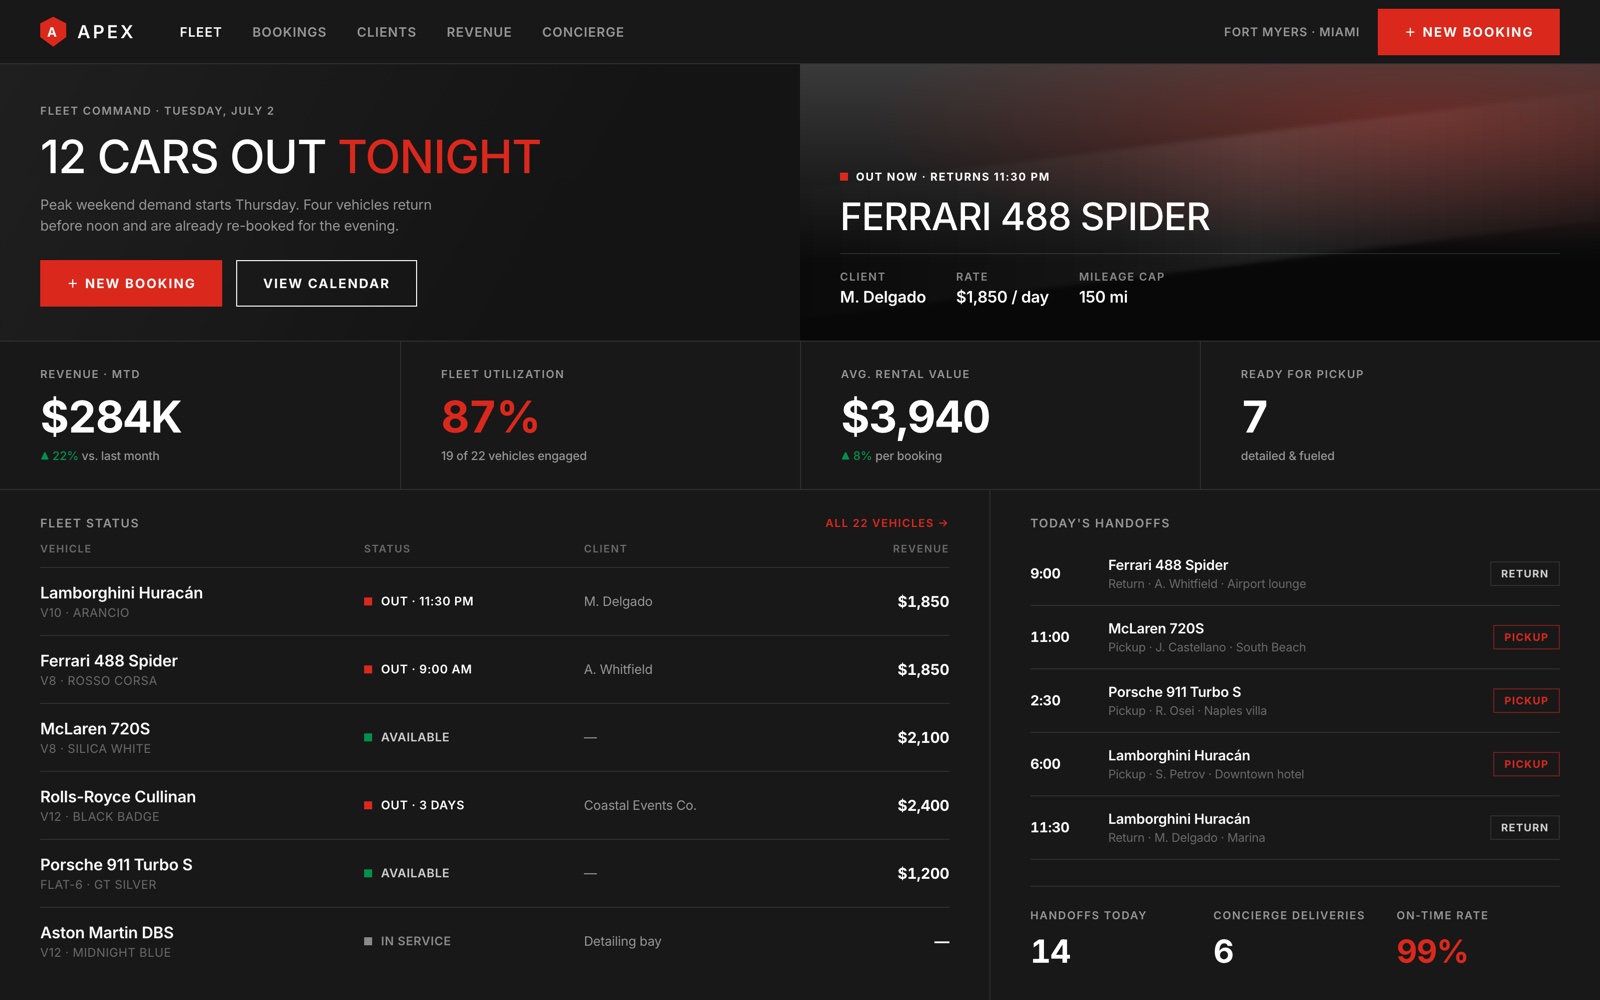This screenshot has width=1600, height=1000.
Task: Click the top-right New Booking button
Action: pos(1468,32)
